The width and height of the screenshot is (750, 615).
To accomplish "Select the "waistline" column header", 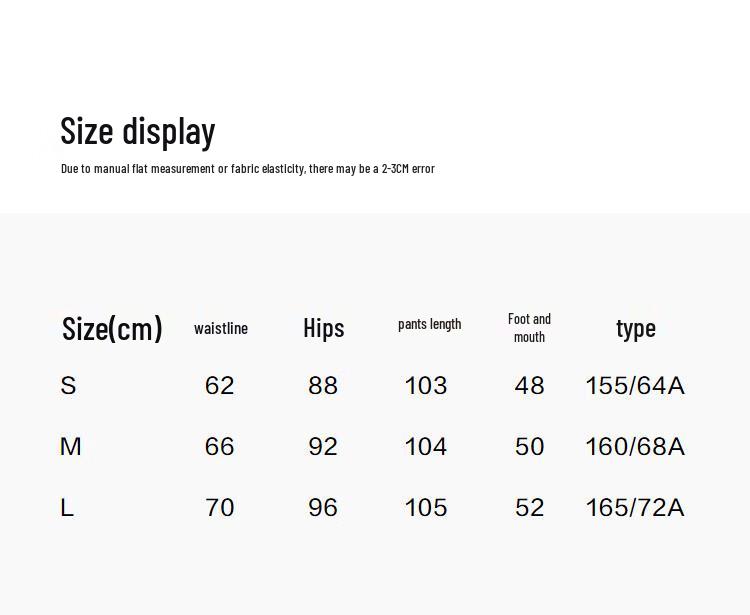I will tap(221, 328).
